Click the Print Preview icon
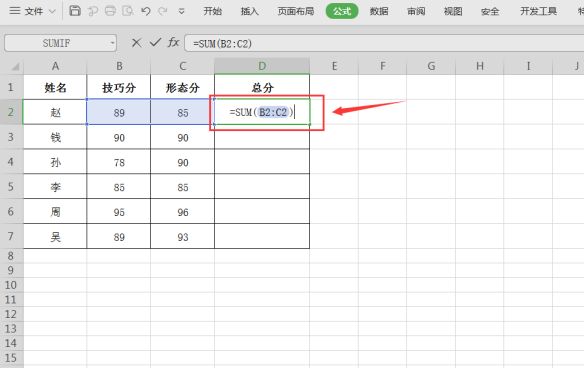Screen dimensions: 584x368 pos(128,11)
